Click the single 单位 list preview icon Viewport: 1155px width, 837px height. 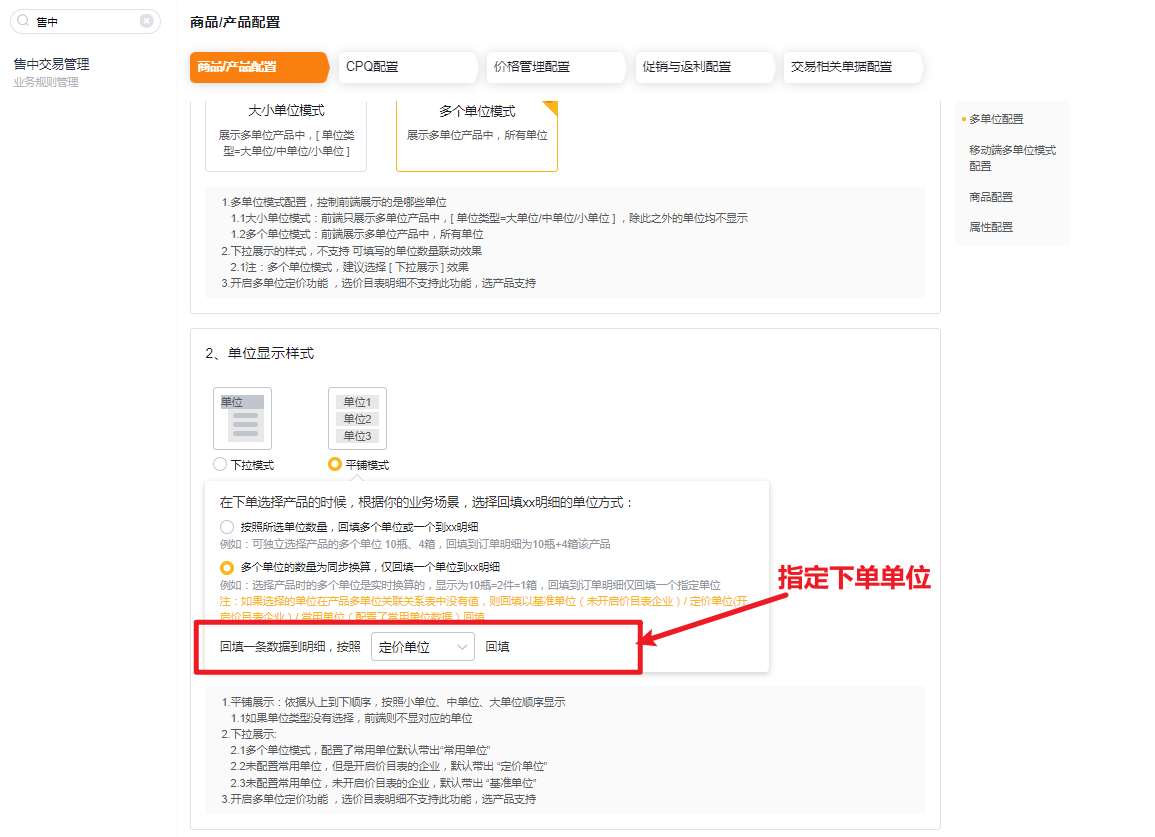pyautogui.click(x=241, y=418)
